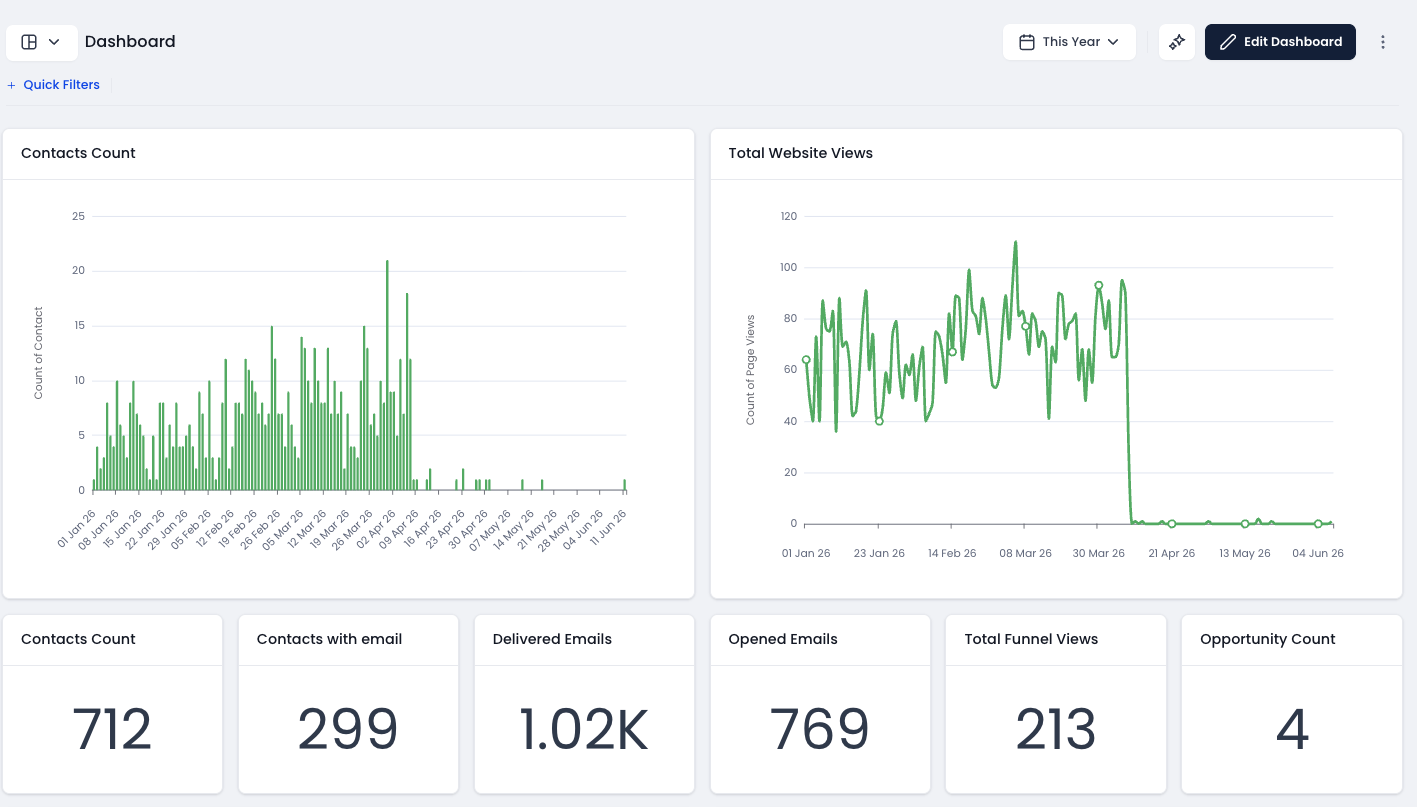This screenshot has height=807, width=1417.
Task: Click the 30 Mar 26 axis label on views chart
Action: point(1098,553)
